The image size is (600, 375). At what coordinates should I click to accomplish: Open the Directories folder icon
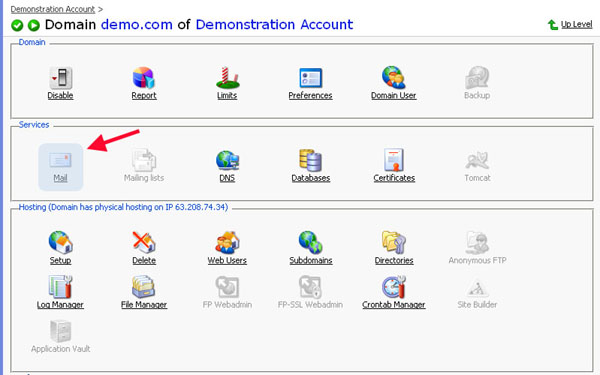(x=394, y=242)
